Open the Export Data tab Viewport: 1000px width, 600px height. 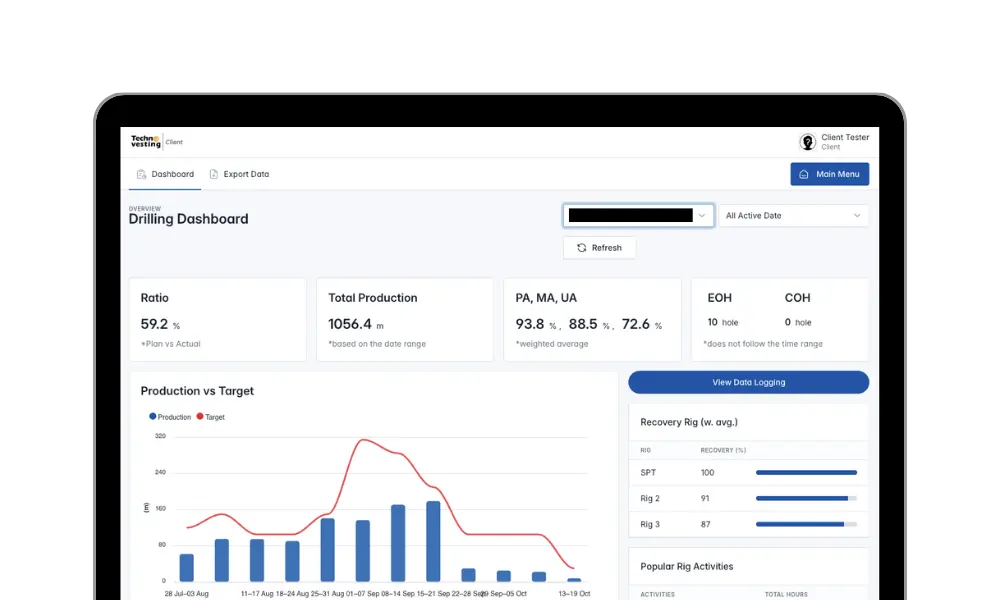[239, 174]
